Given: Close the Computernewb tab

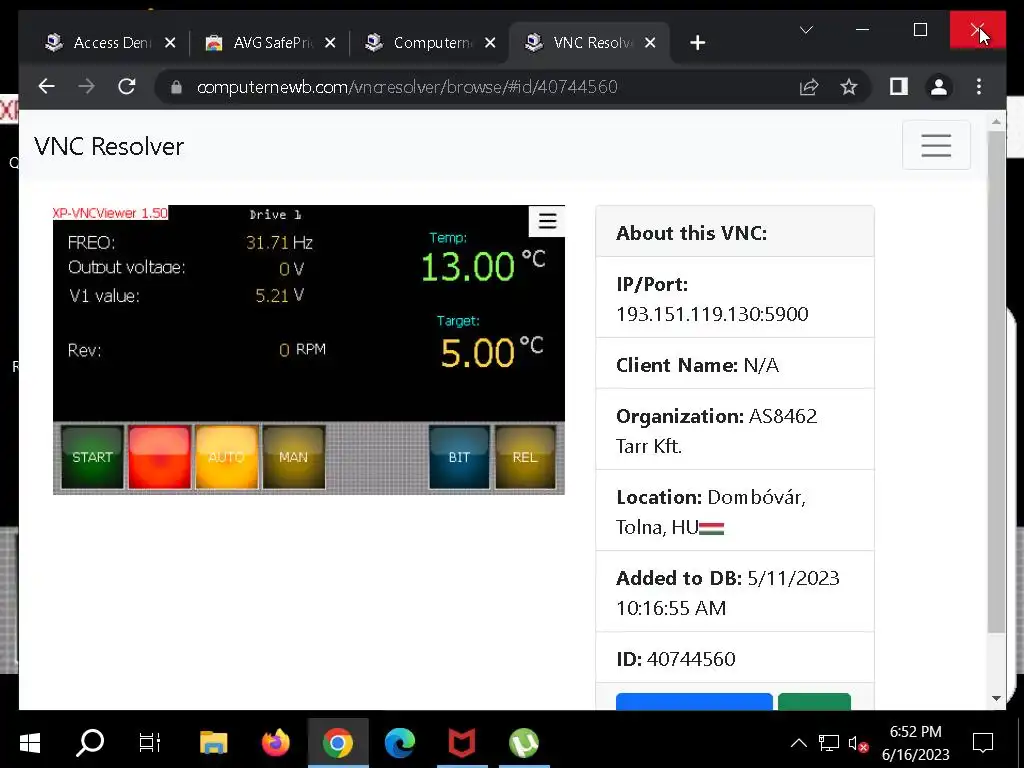Looking at the screenshot, I should coord(490,43).
